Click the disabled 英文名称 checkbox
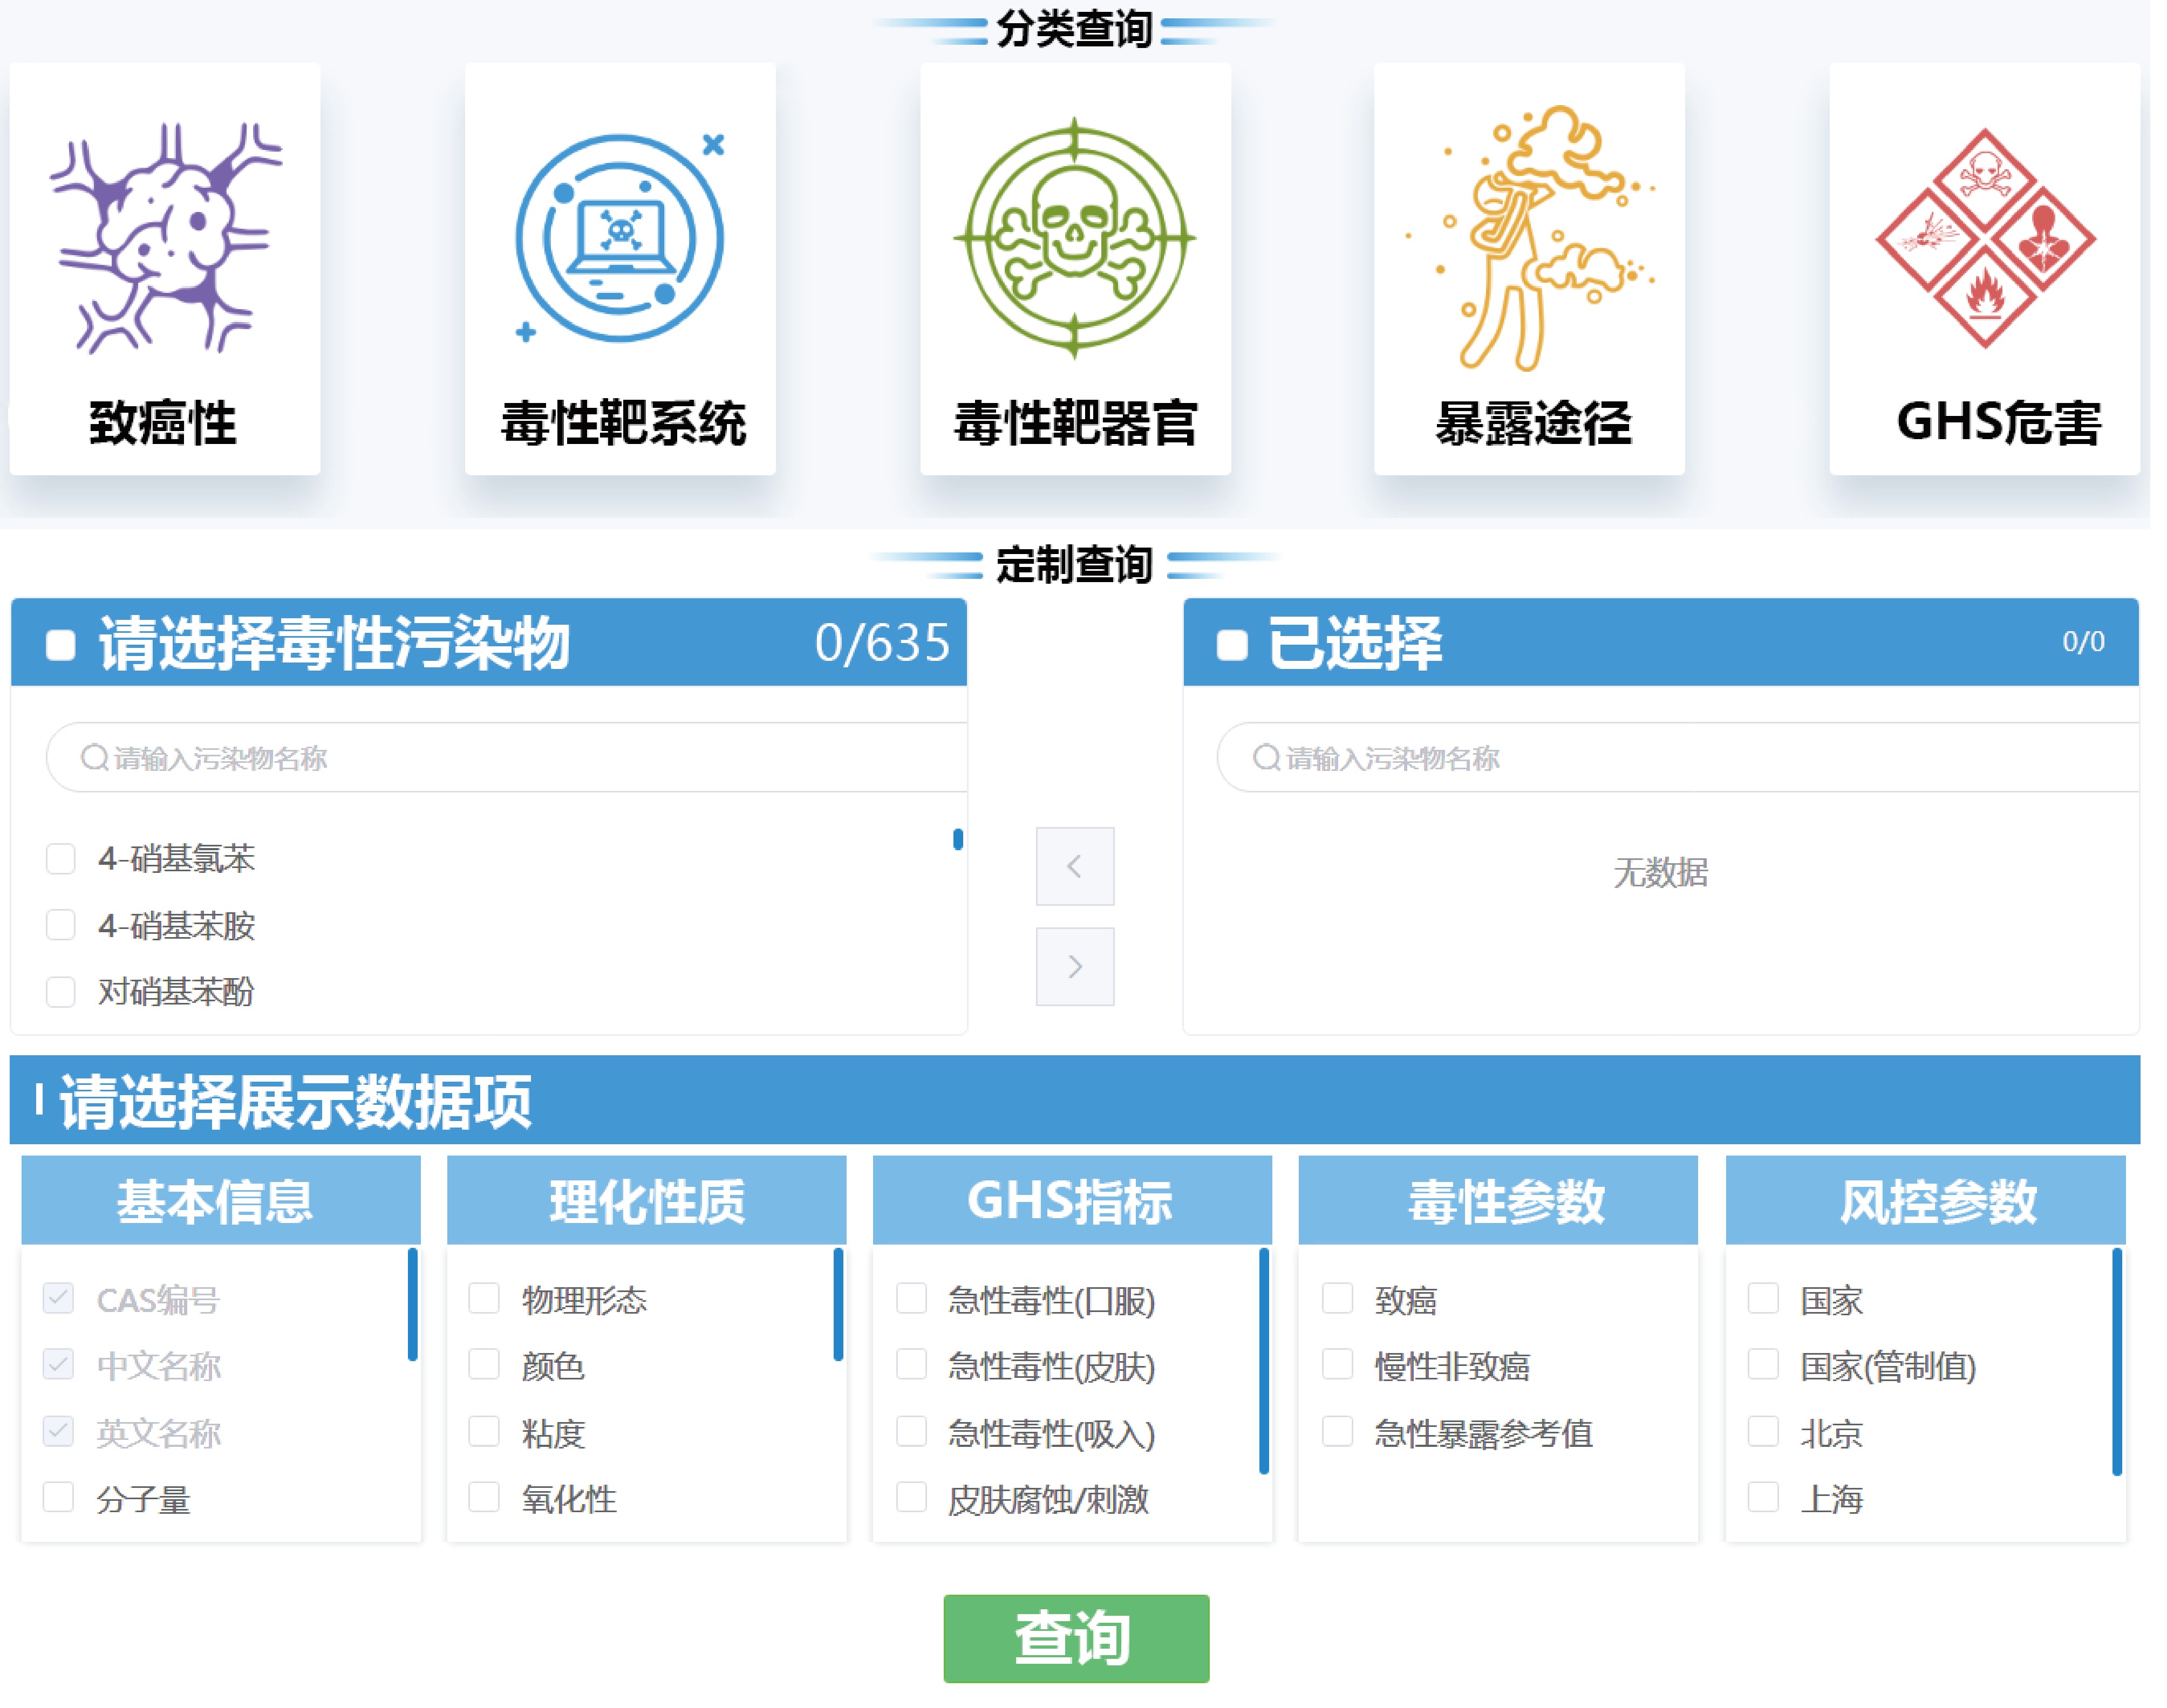This screenshot has width=2167, height=1708. click(x=59, y=1431)
